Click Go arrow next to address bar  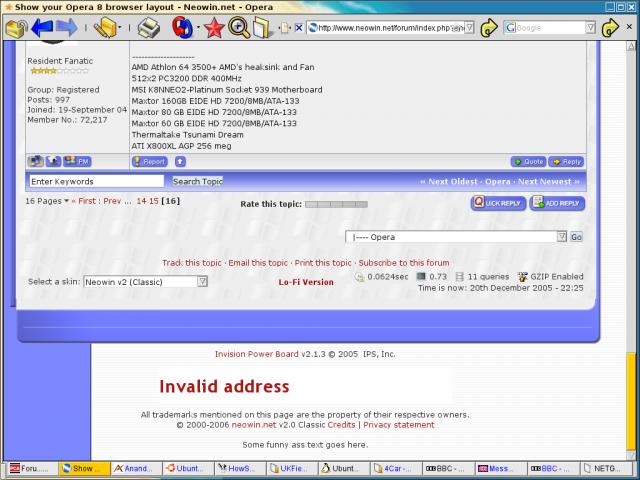(489, 28)
